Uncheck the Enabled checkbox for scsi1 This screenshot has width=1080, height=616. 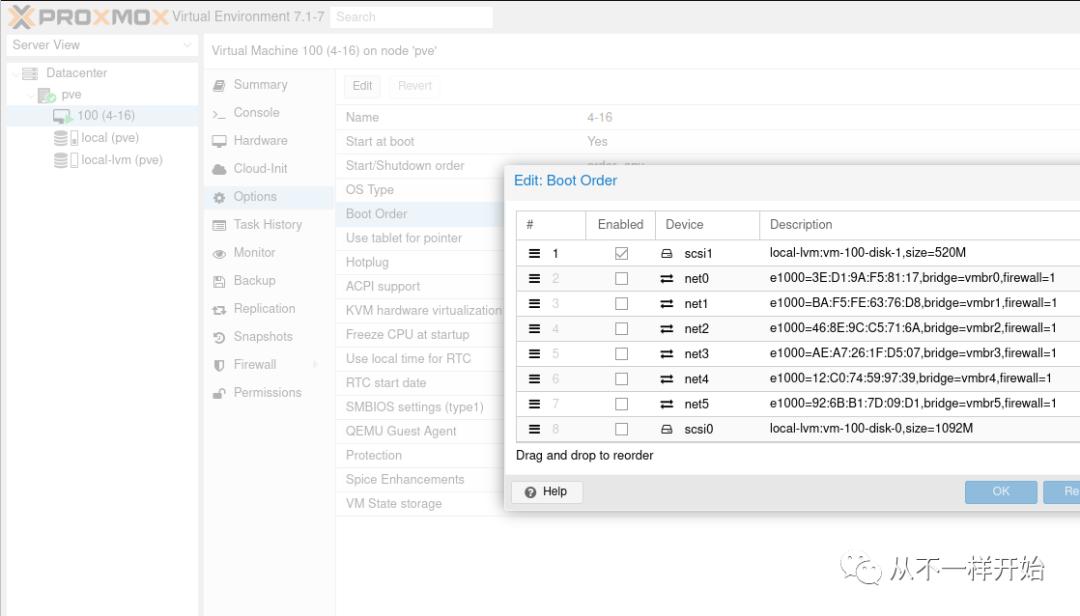621,254
